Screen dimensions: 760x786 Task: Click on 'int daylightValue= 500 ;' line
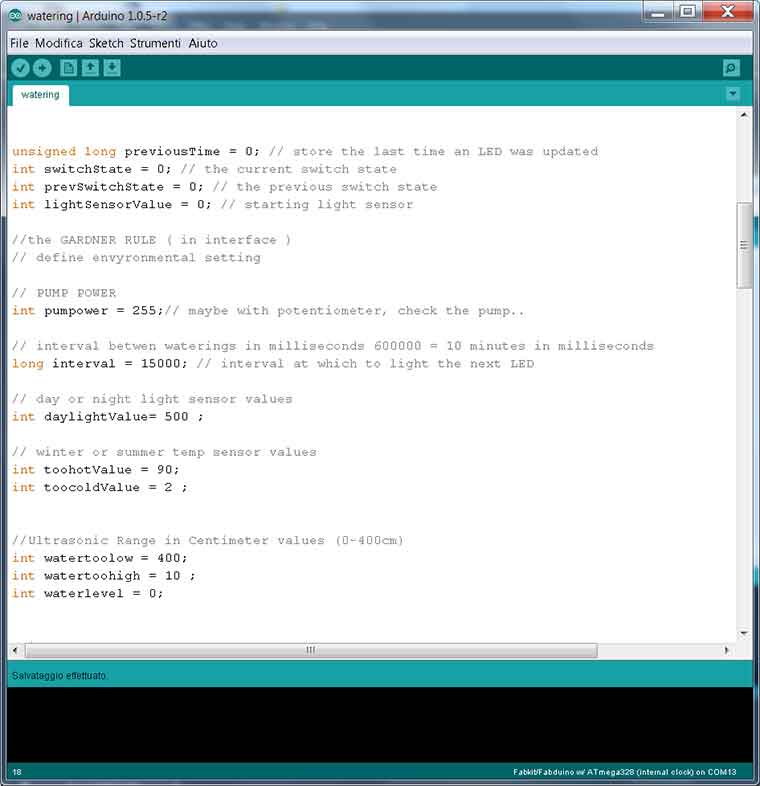point(108,417)
